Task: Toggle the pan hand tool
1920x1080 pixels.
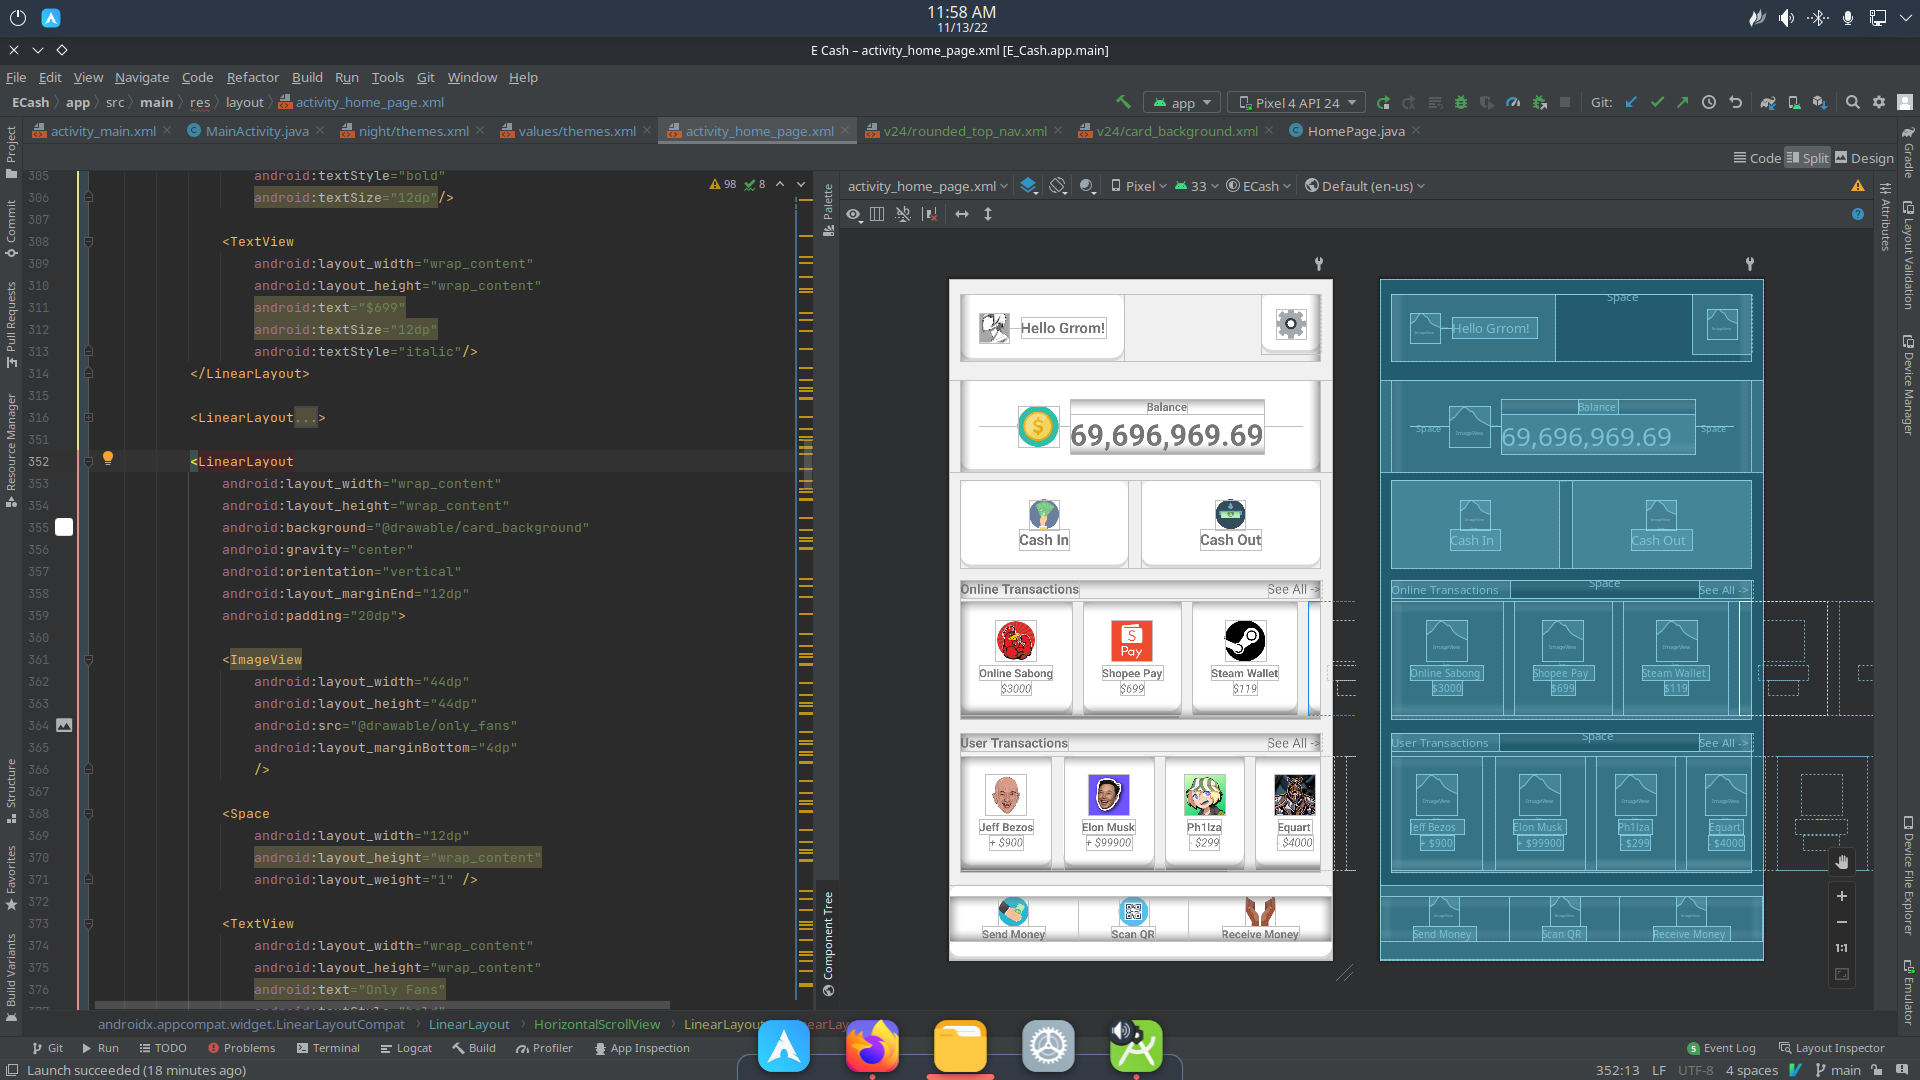Action: pyautogui.click(x=1842, y=862)
